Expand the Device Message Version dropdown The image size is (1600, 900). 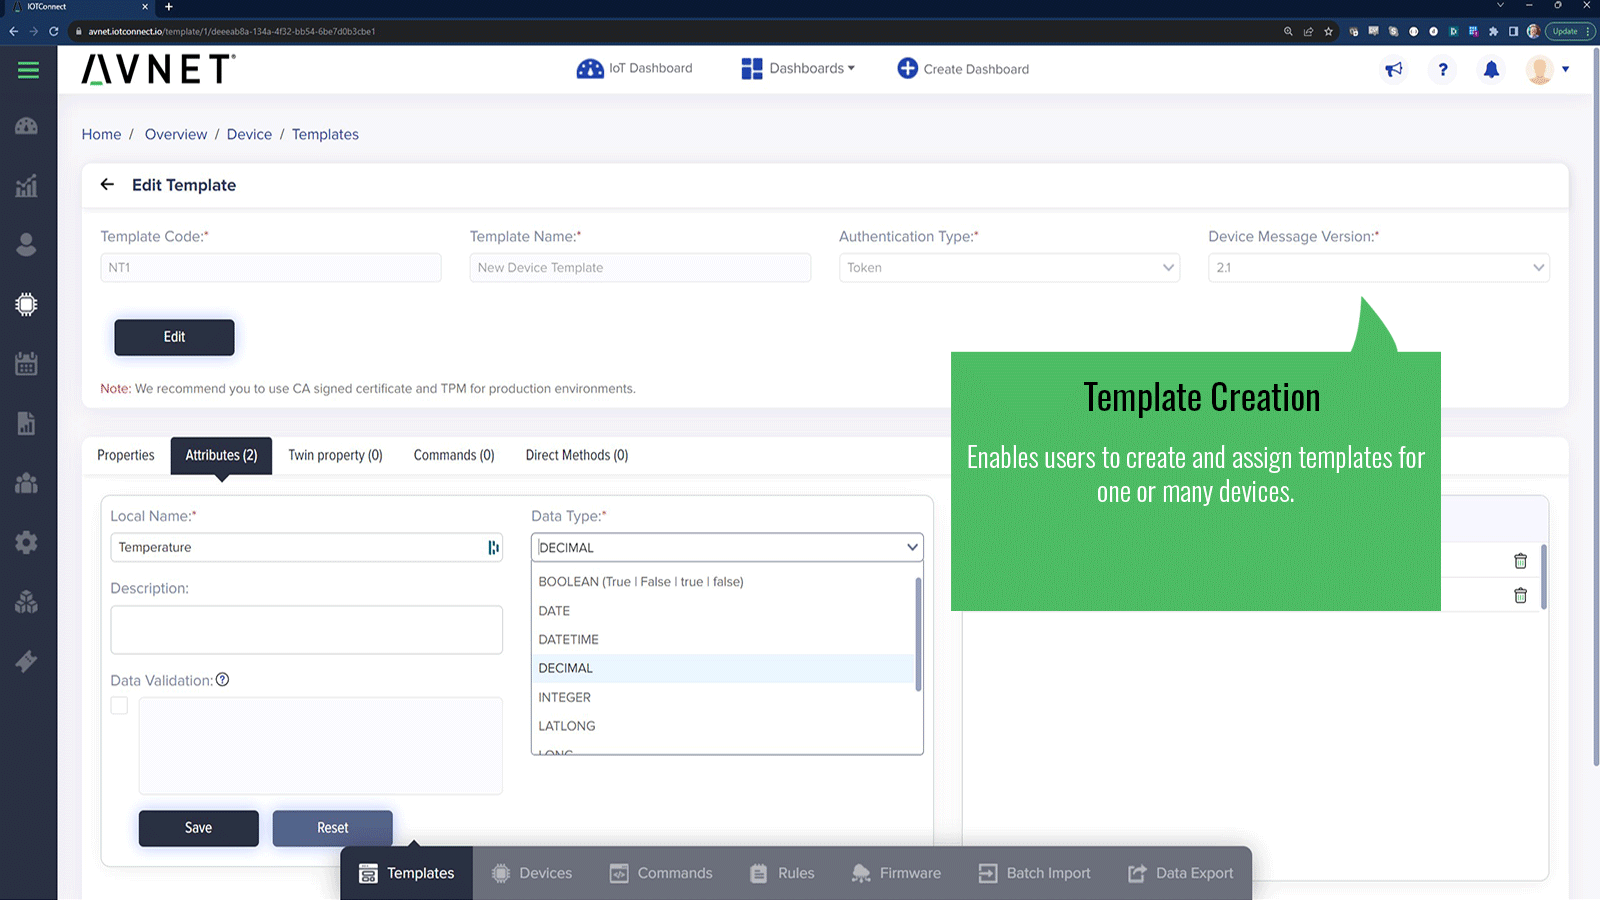click(x=1378, y=267)
